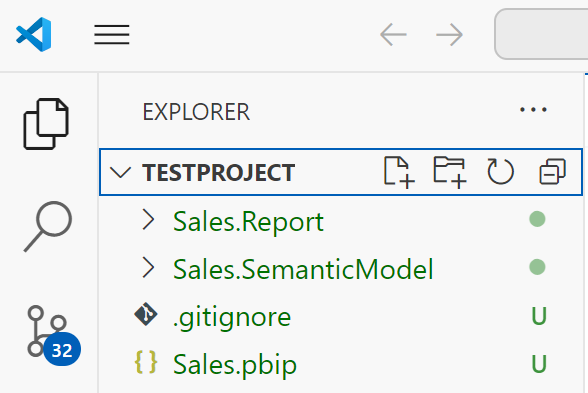Open the .gitignore file
Image resolution: width=588 pixels, height=393 pixels.
[340, 316]
